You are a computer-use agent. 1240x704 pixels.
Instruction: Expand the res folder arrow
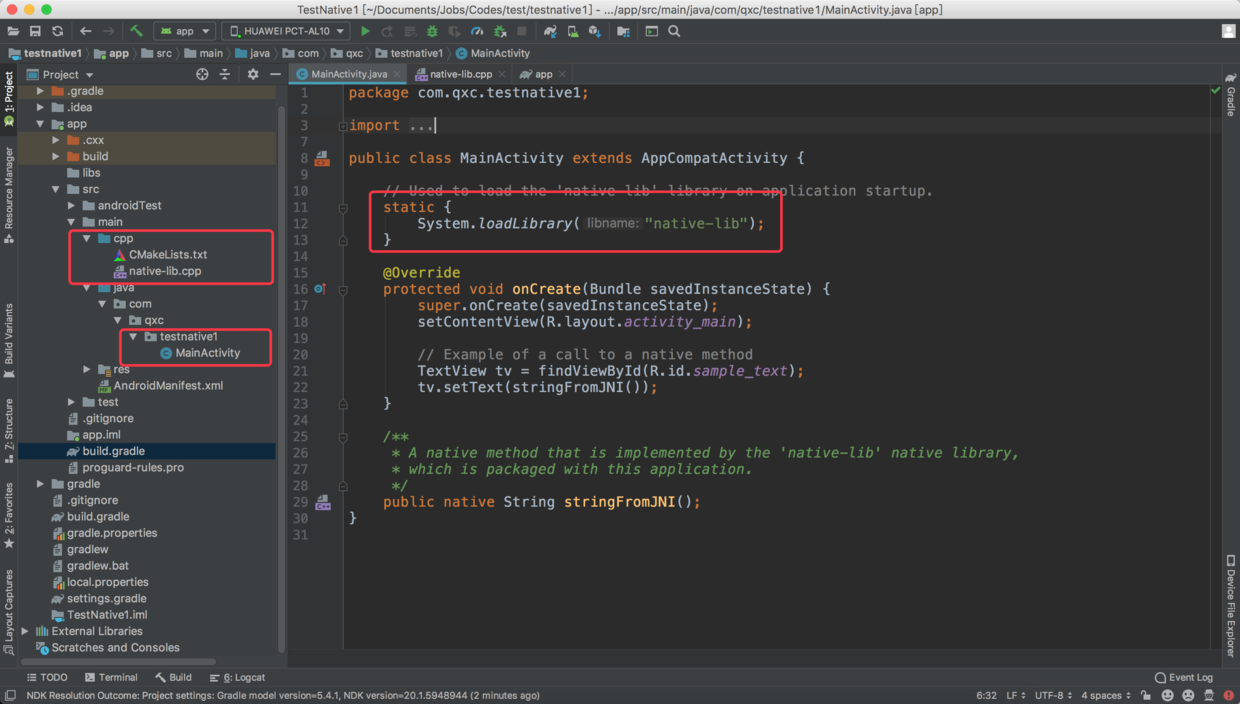(87, 369)
